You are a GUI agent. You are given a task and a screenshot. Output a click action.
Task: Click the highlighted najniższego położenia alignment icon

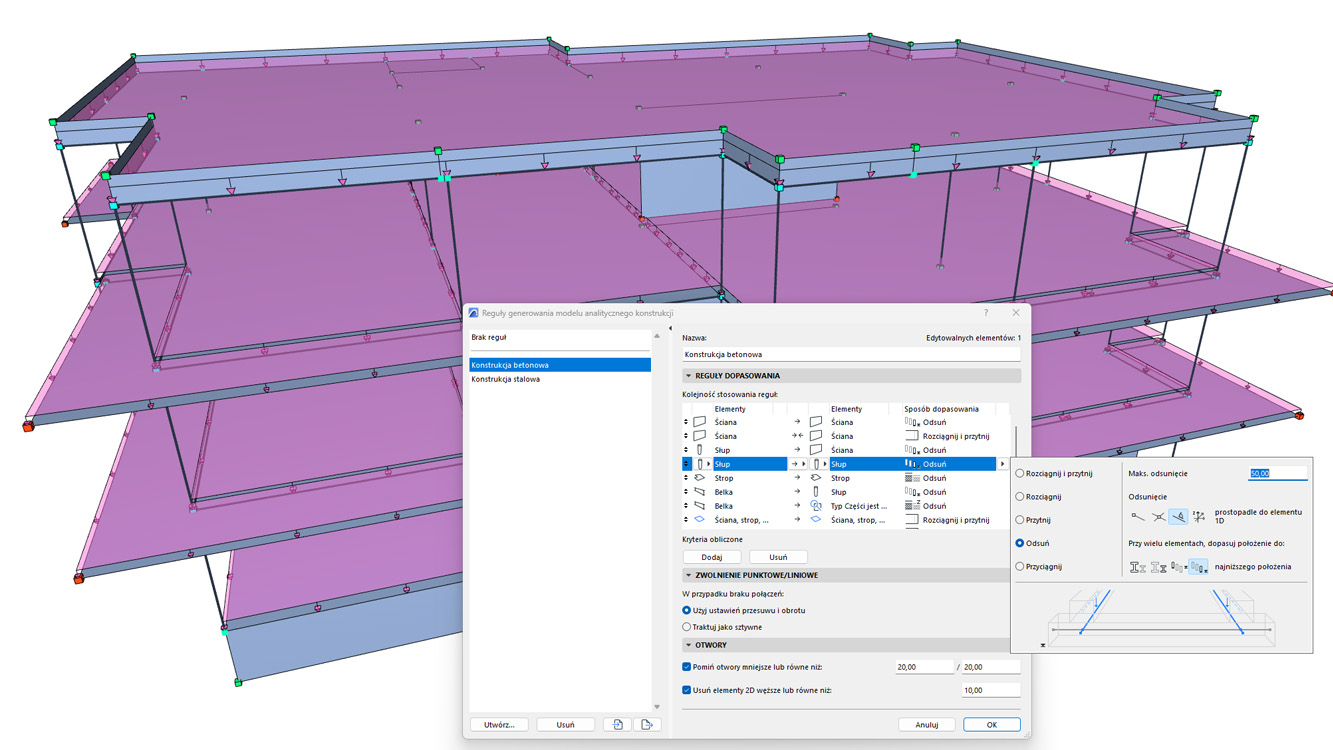point(1200,565)
